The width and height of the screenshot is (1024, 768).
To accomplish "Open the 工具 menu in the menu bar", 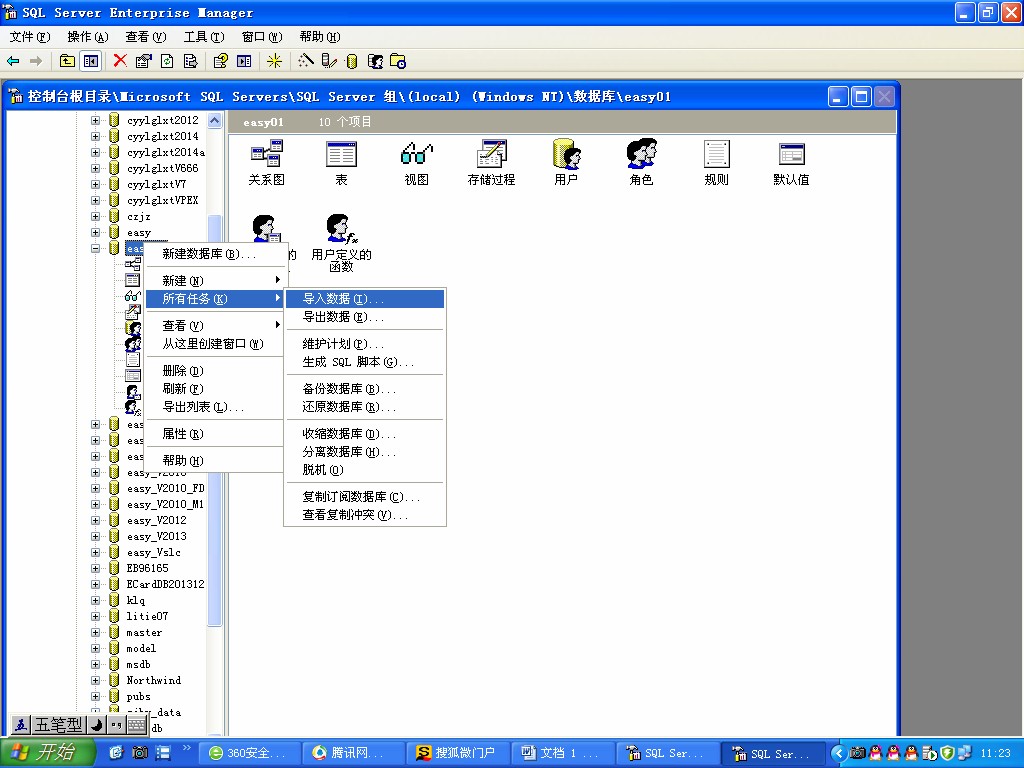I will (203, 37).
